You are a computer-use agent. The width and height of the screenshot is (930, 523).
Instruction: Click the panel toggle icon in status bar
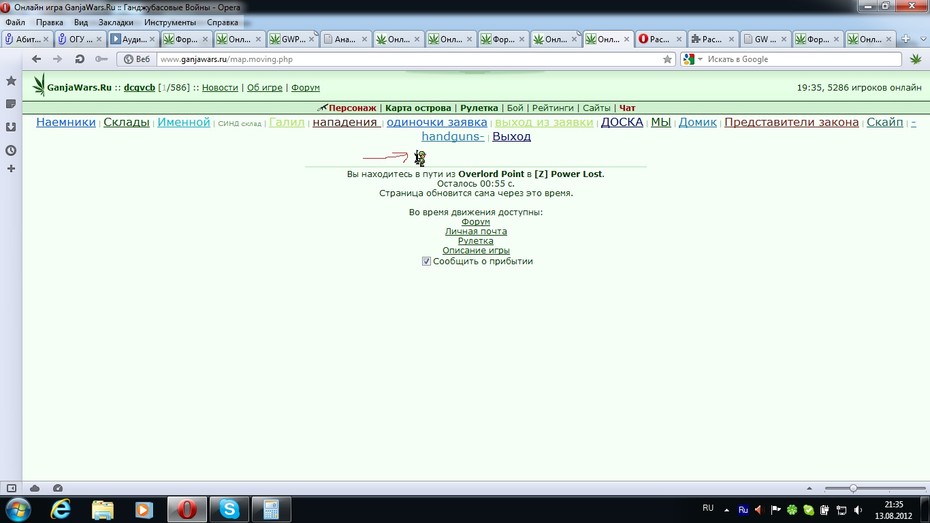11,488
